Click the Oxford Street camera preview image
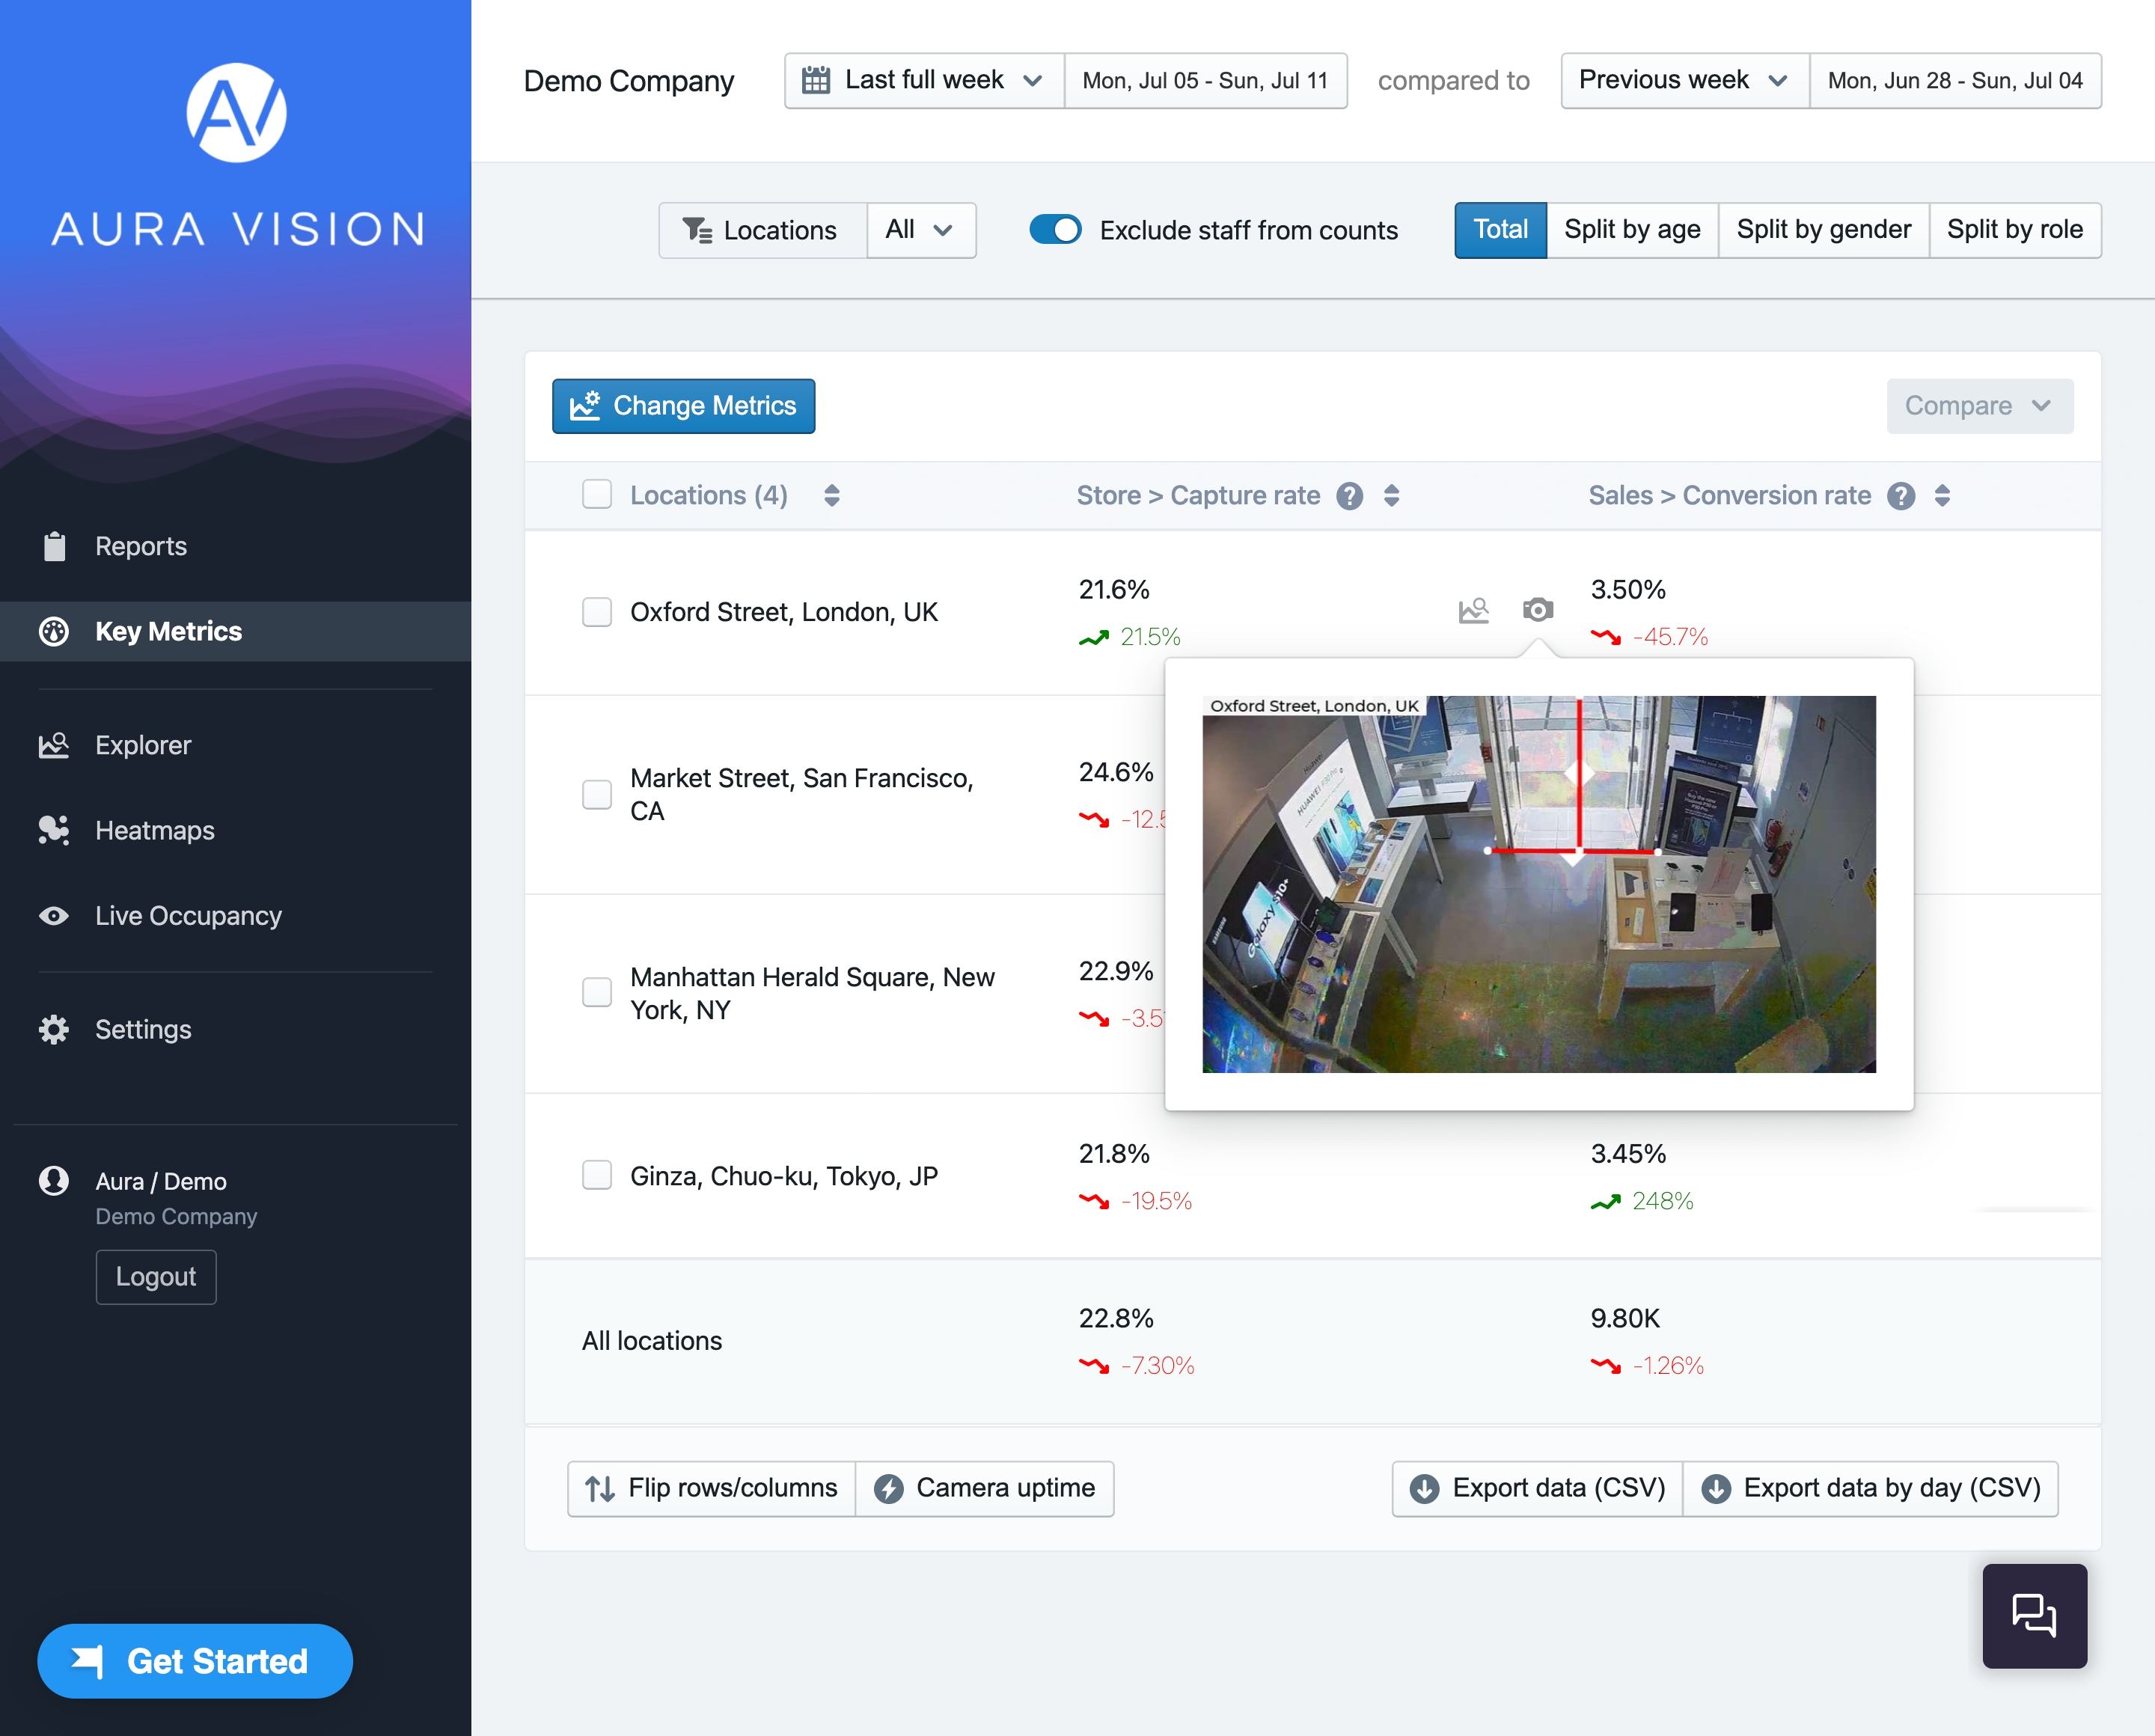Viewport: 2155px width, 1736px height. pos(1538,884)
